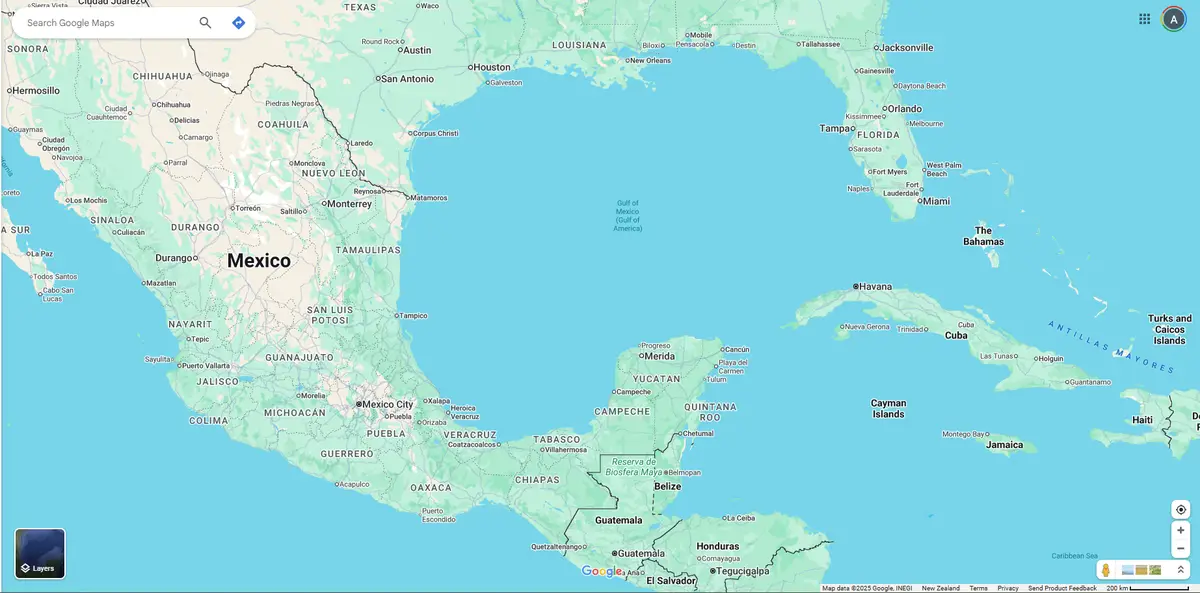This screenshot has height=593, width=1200.
Task: Click The Bahamas label
Action: 983,236
